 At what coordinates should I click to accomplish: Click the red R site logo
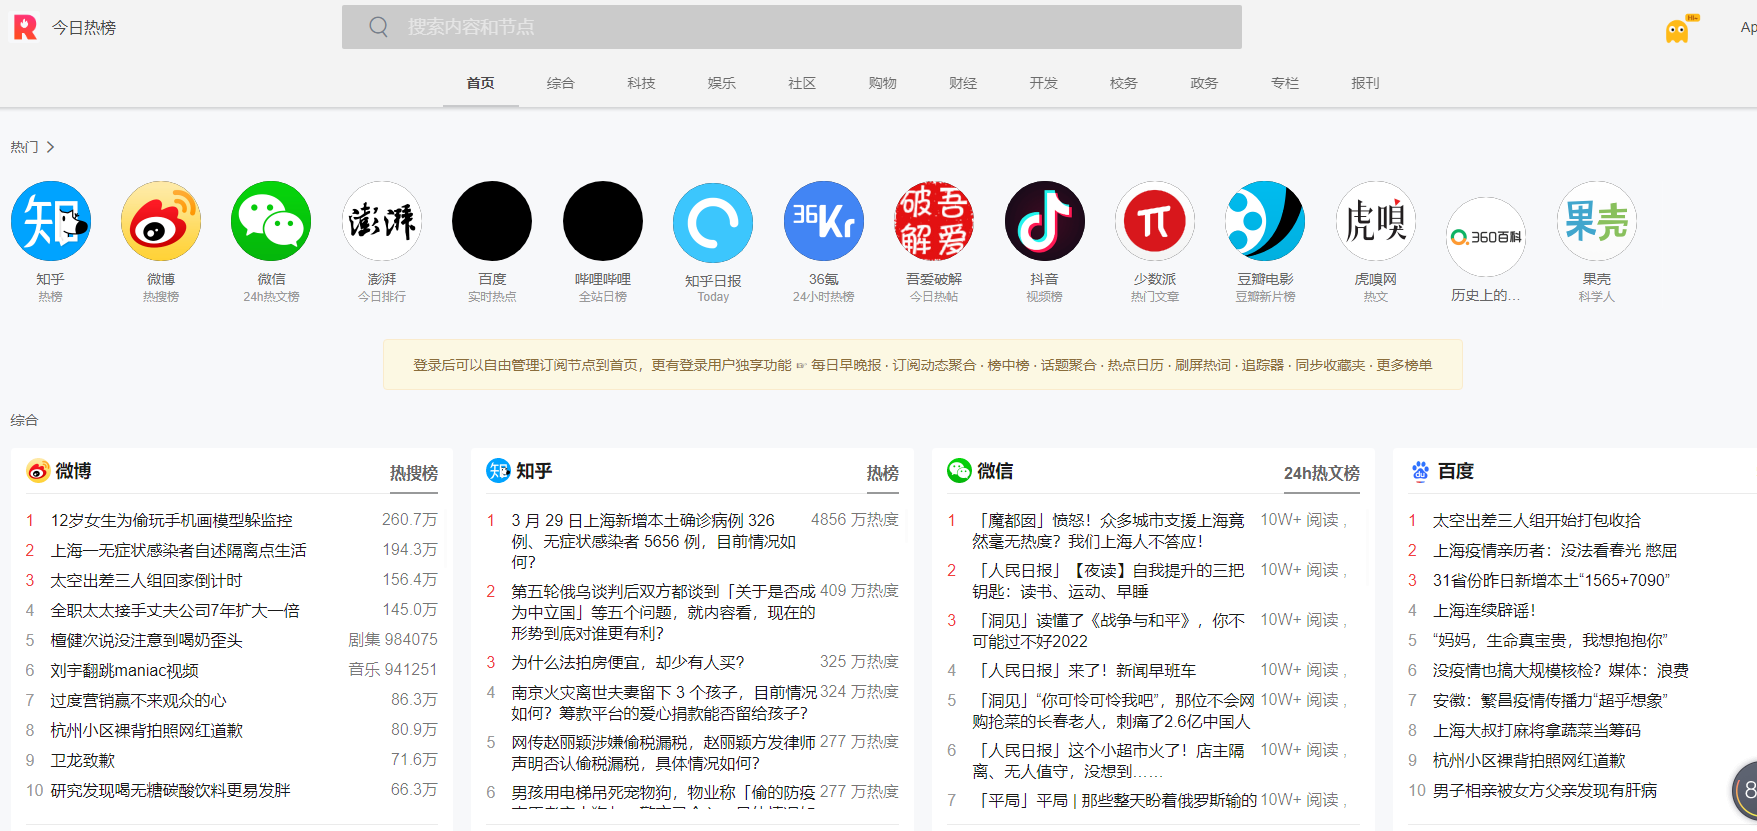pyautogui.click(x=25, y=27)
